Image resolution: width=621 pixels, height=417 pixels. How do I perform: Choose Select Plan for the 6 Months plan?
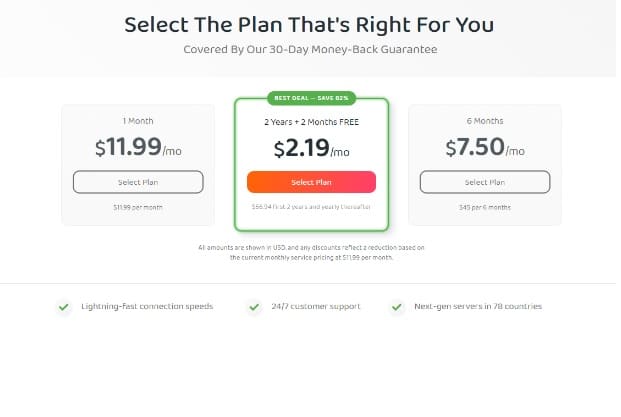click(x=484, y=182)
